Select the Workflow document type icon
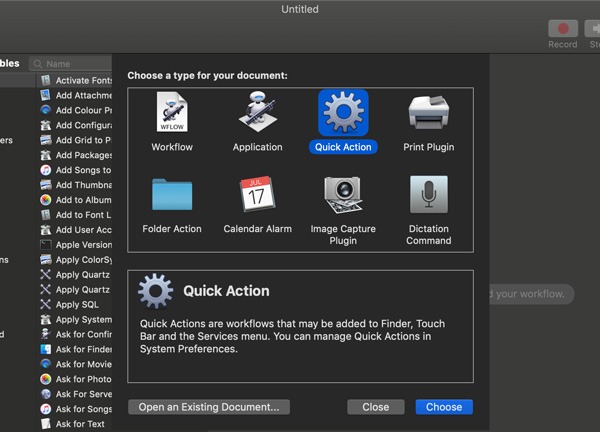This screenshot has height=432, width=600. [172, 112]
